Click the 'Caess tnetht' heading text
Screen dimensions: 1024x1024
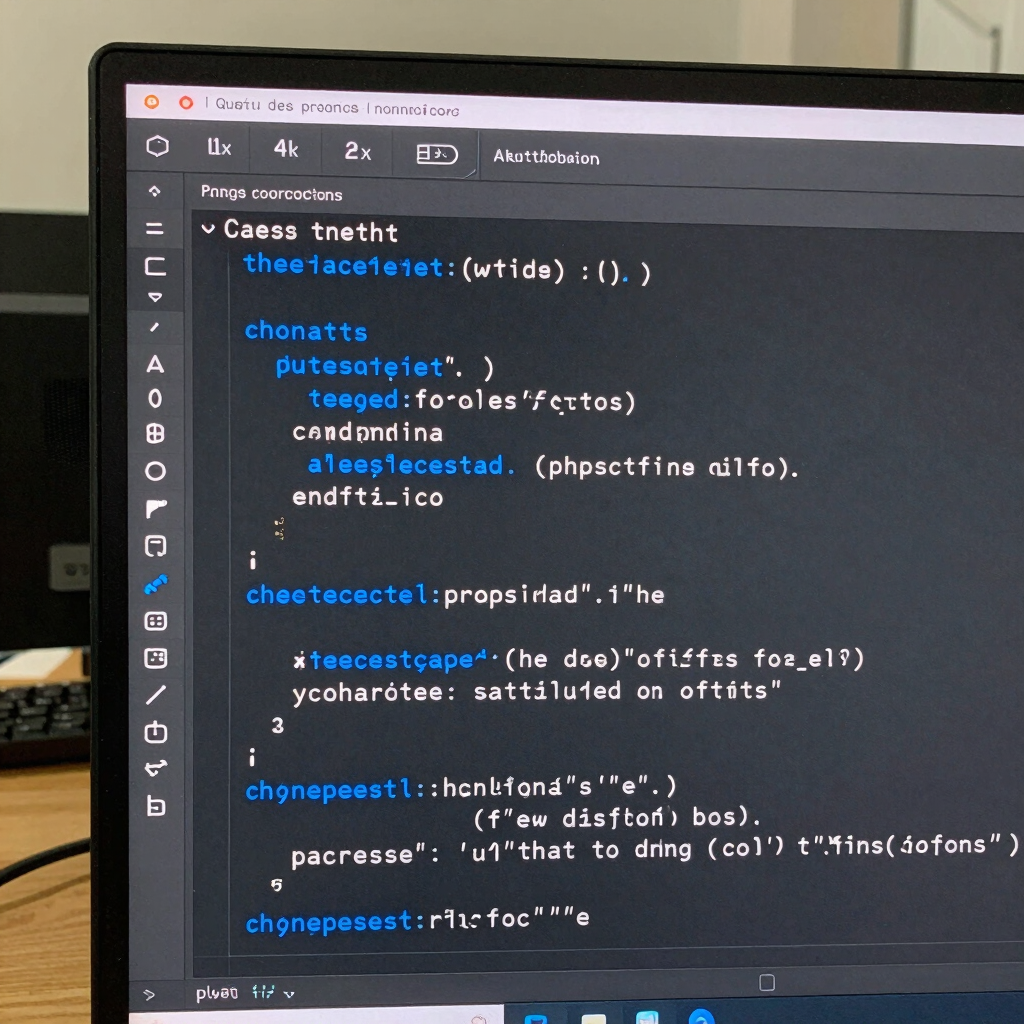[311, 231]
